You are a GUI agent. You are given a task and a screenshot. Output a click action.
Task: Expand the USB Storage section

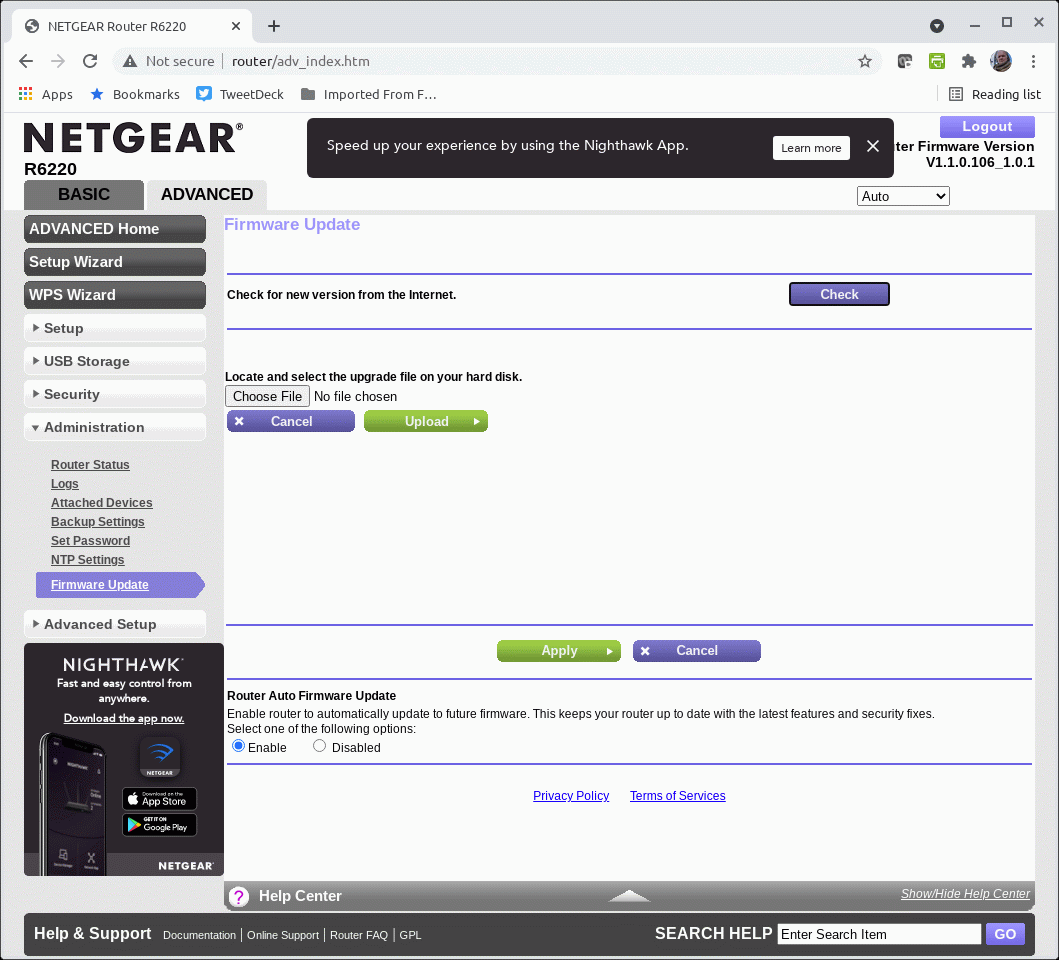coord(115,361)
